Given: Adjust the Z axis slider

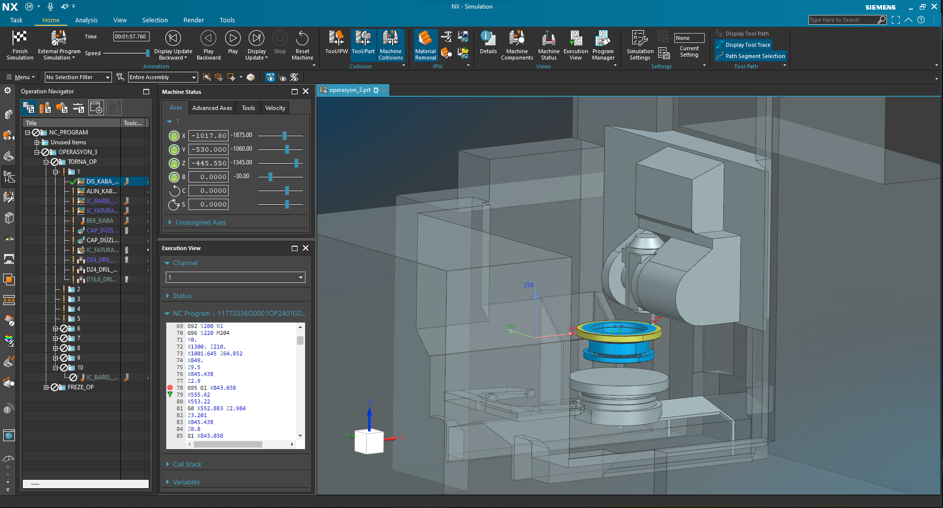Looking at the screenshot, I should pyautogui.click(x=296, y=163).
